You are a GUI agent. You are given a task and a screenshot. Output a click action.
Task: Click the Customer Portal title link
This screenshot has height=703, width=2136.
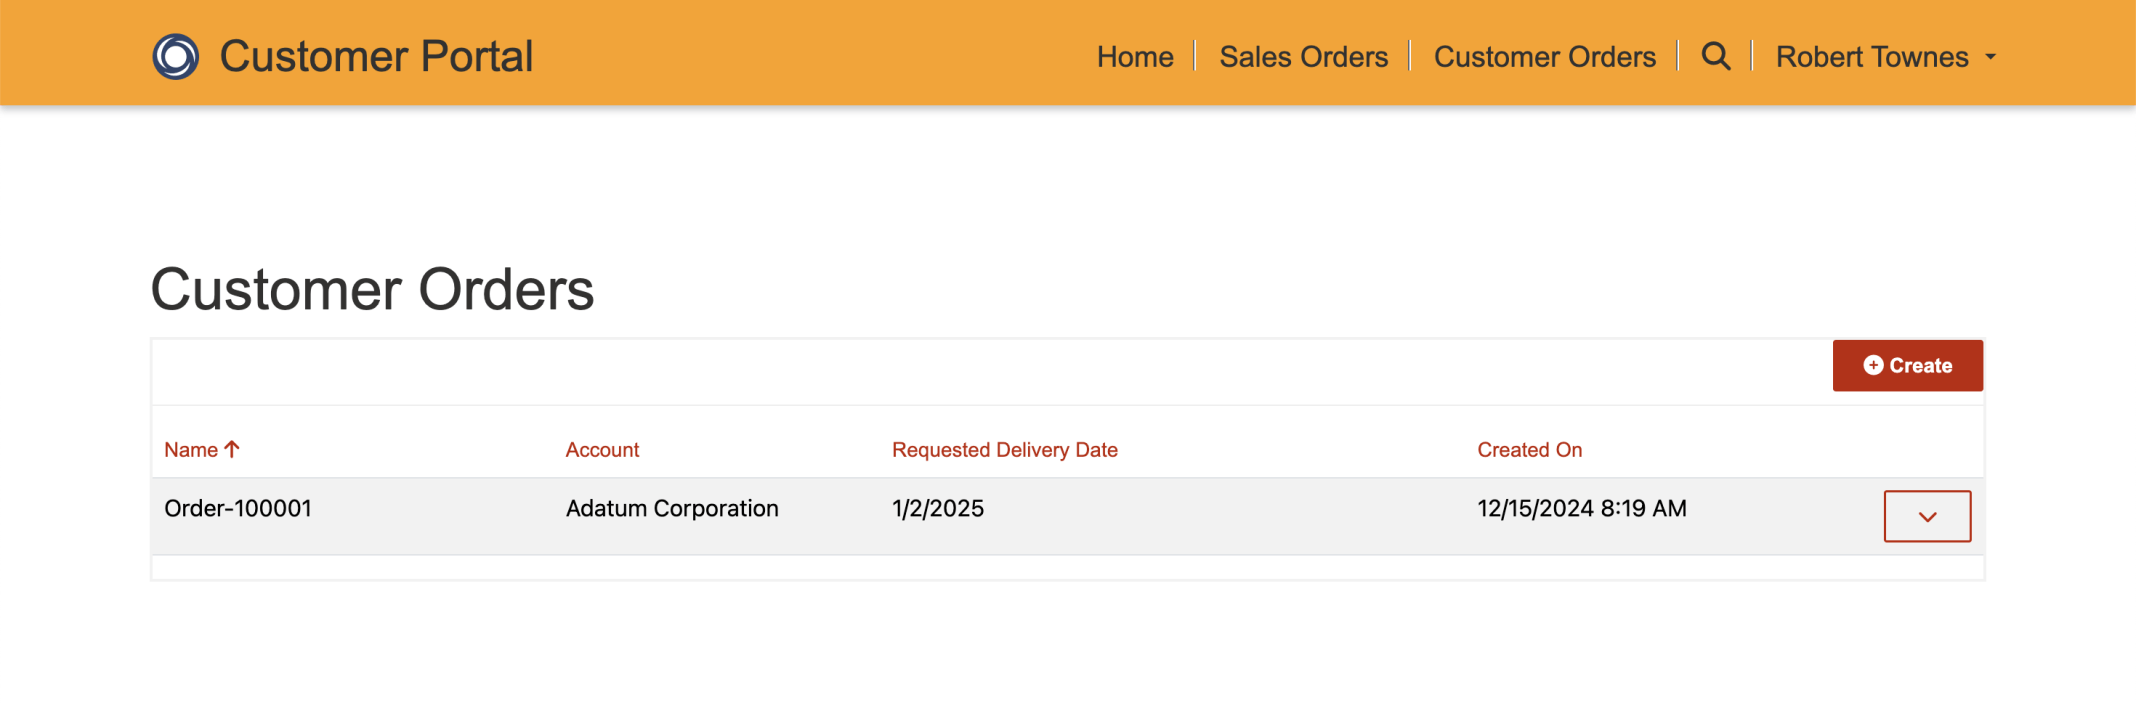point(376,57)
